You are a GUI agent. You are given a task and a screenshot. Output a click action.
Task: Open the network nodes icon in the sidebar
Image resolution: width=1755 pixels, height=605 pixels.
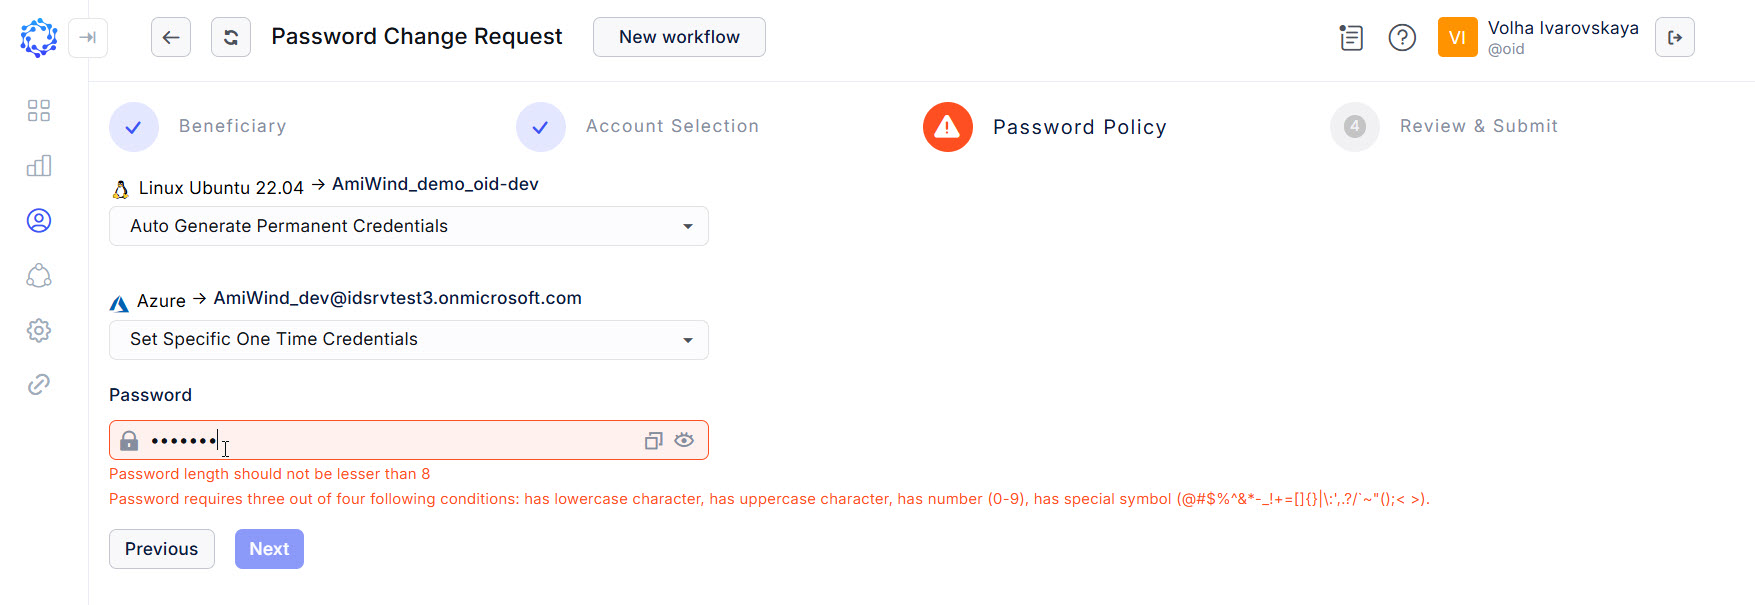[38, 276]
